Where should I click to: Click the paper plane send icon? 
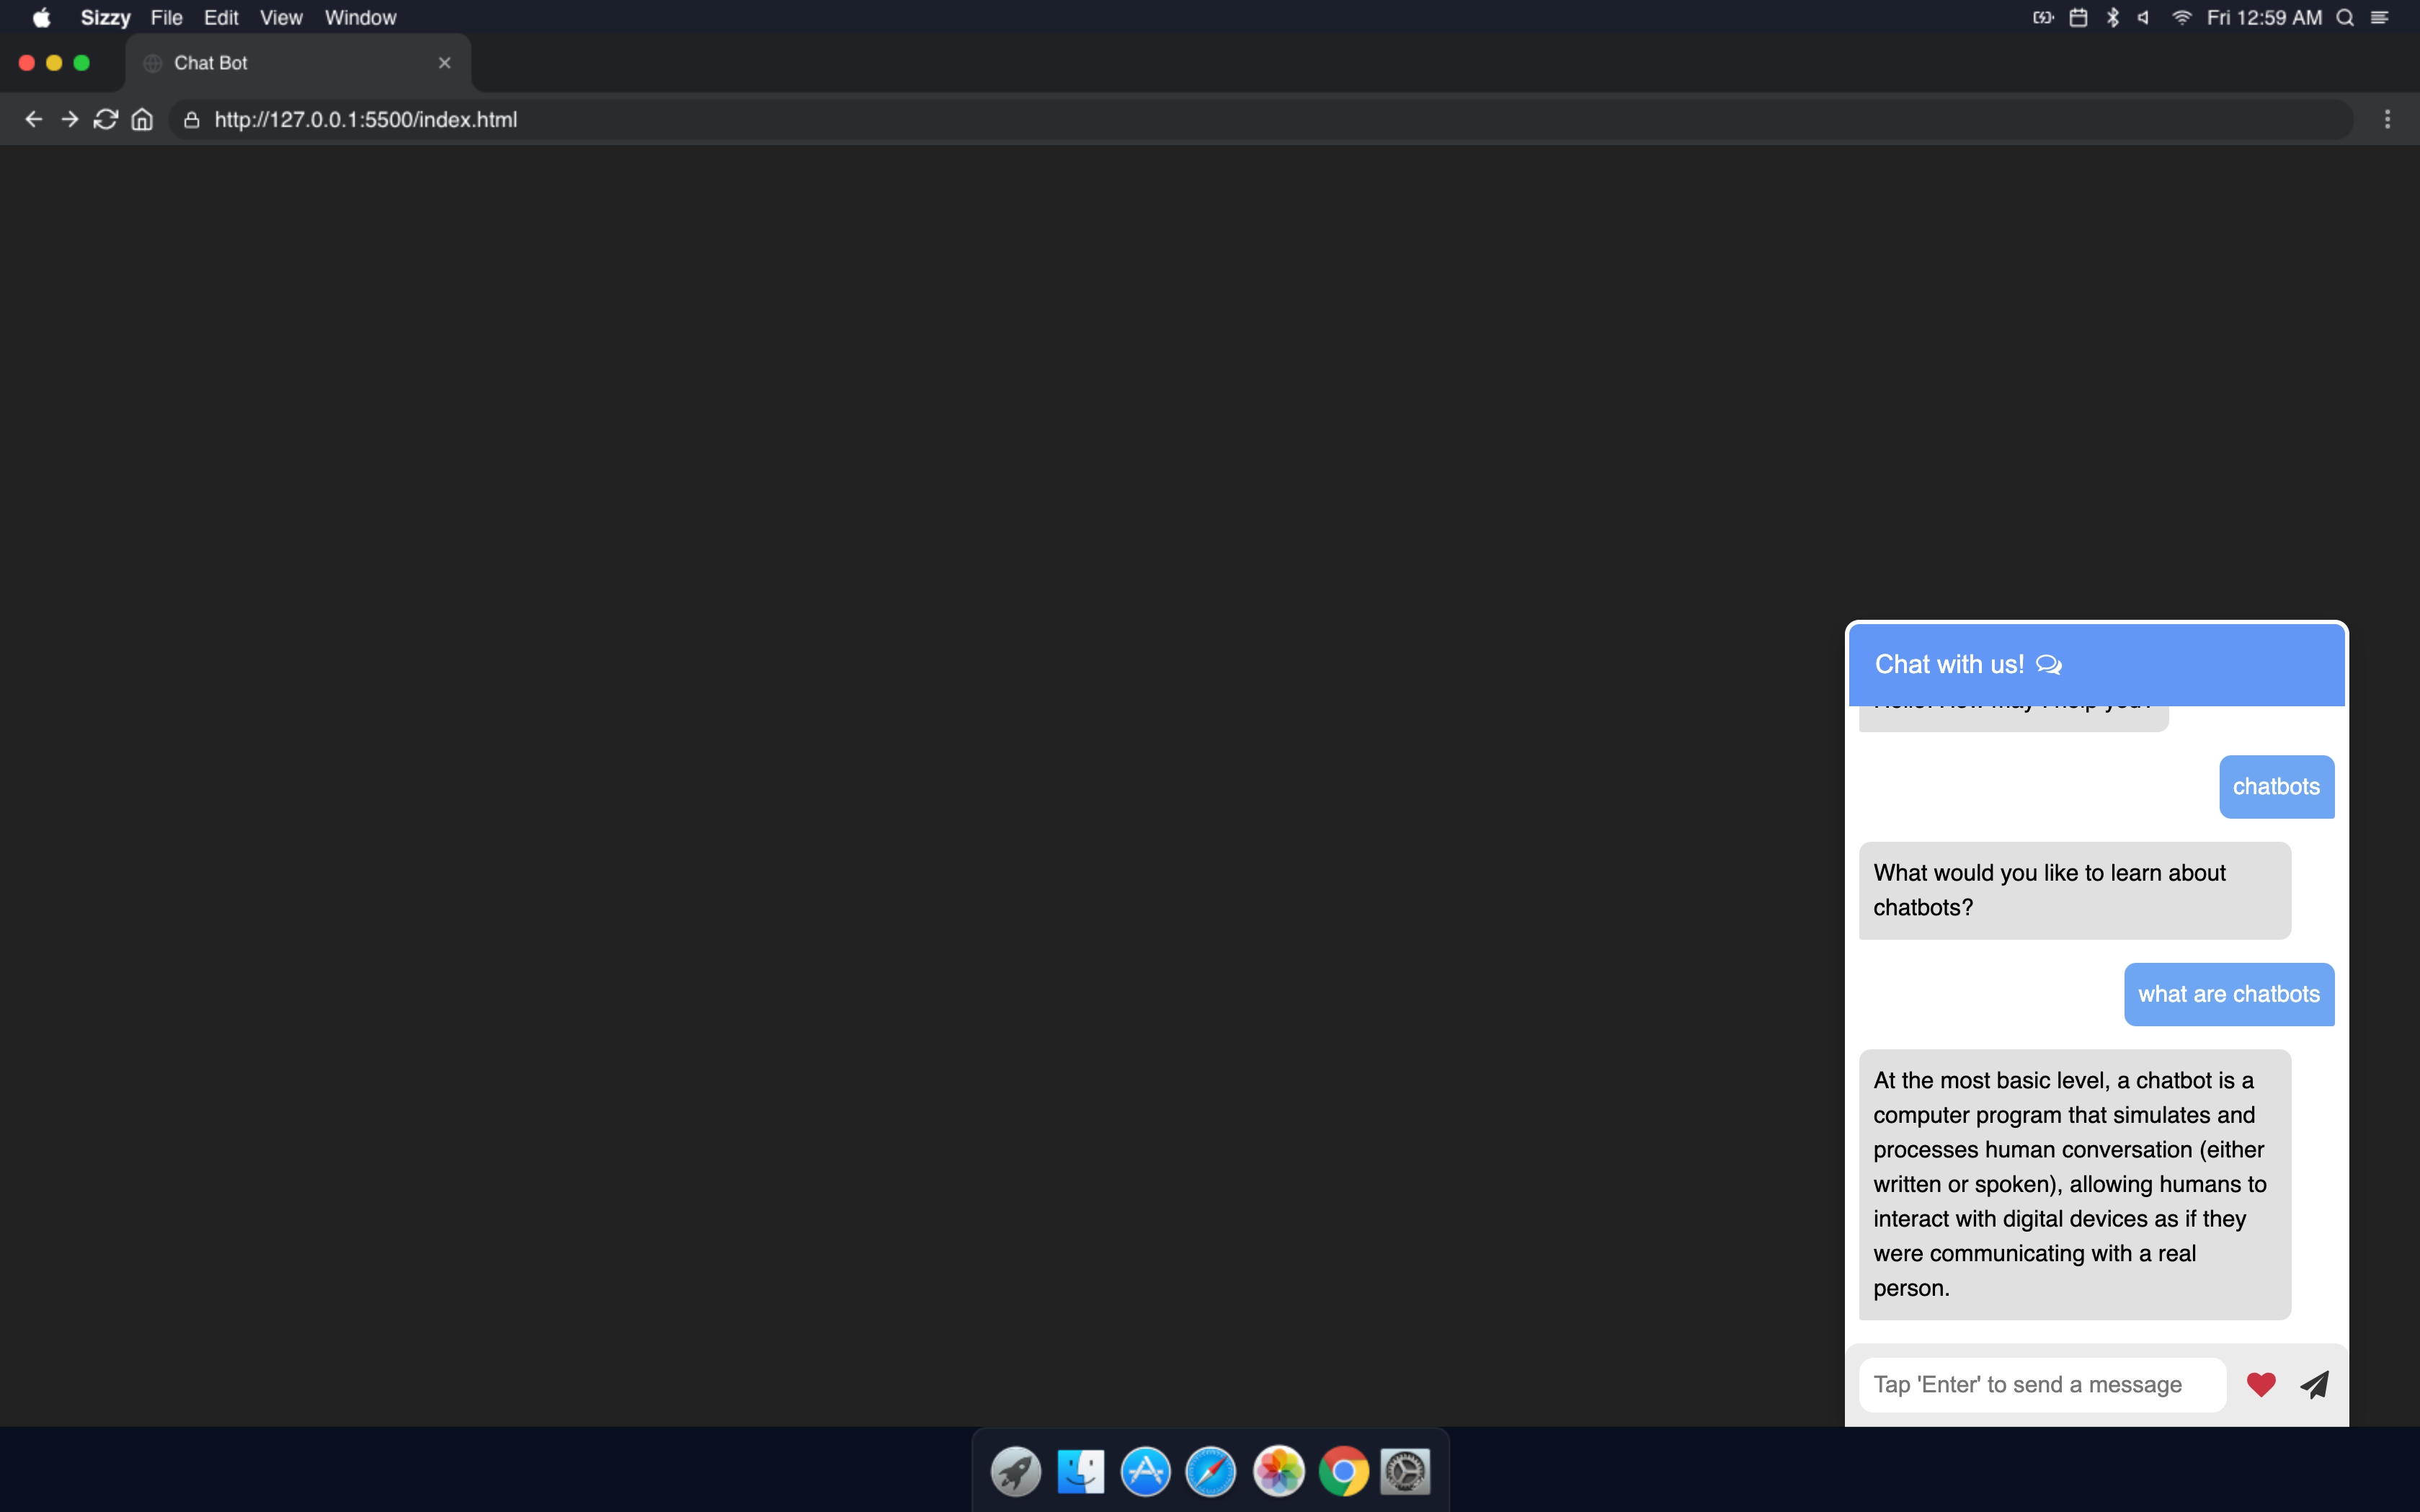[x=2315, y=1384]
